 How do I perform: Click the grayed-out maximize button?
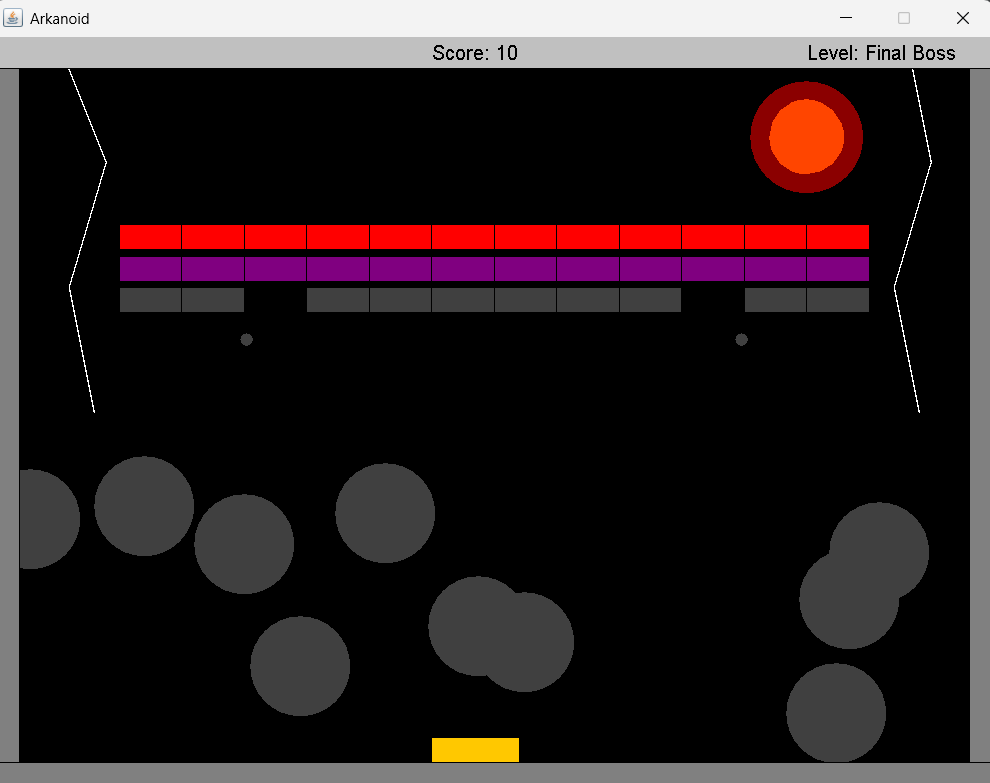[904, 18]
